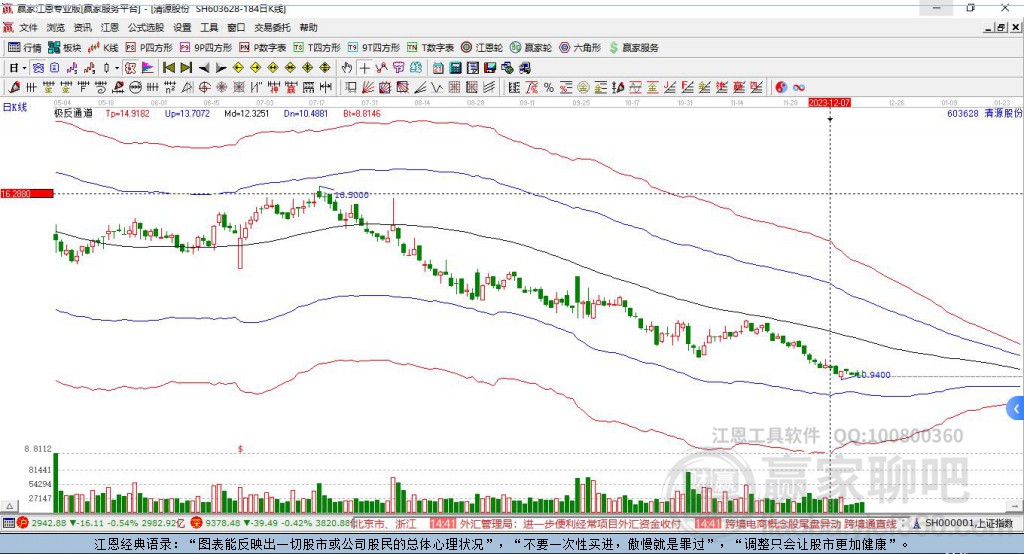Jump to the last bar icon

coord(186,68)
